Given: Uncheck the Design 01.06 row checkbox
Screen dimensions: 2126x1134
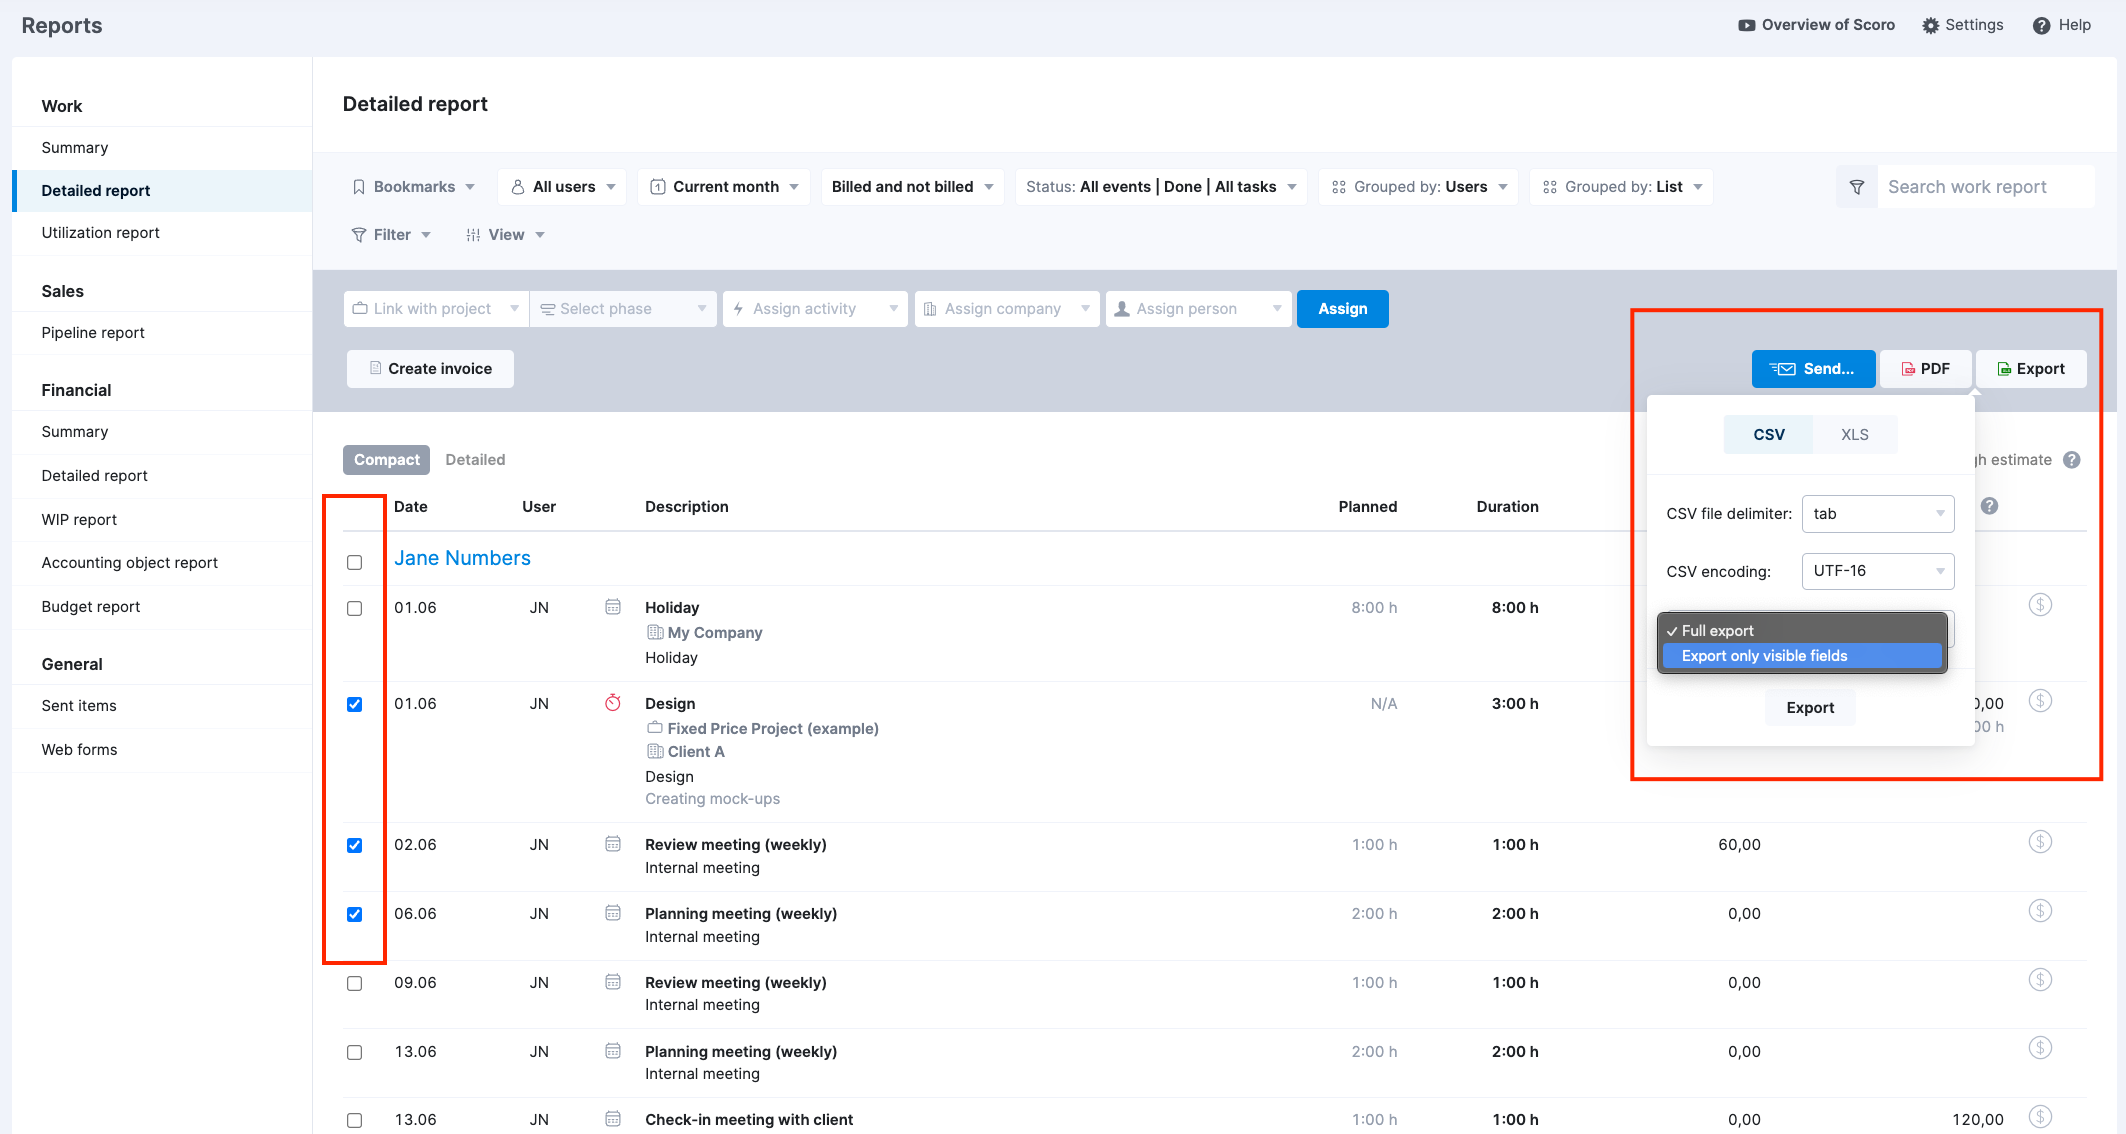Looking at the screenshot, I should click(x=354, y=704).
